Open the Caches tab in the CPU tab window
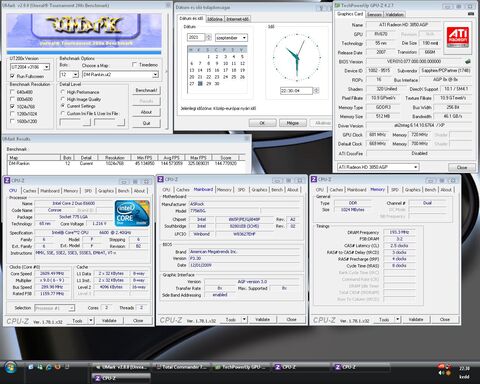This screenshot has width=480, height=384. [x=29, y=191]
